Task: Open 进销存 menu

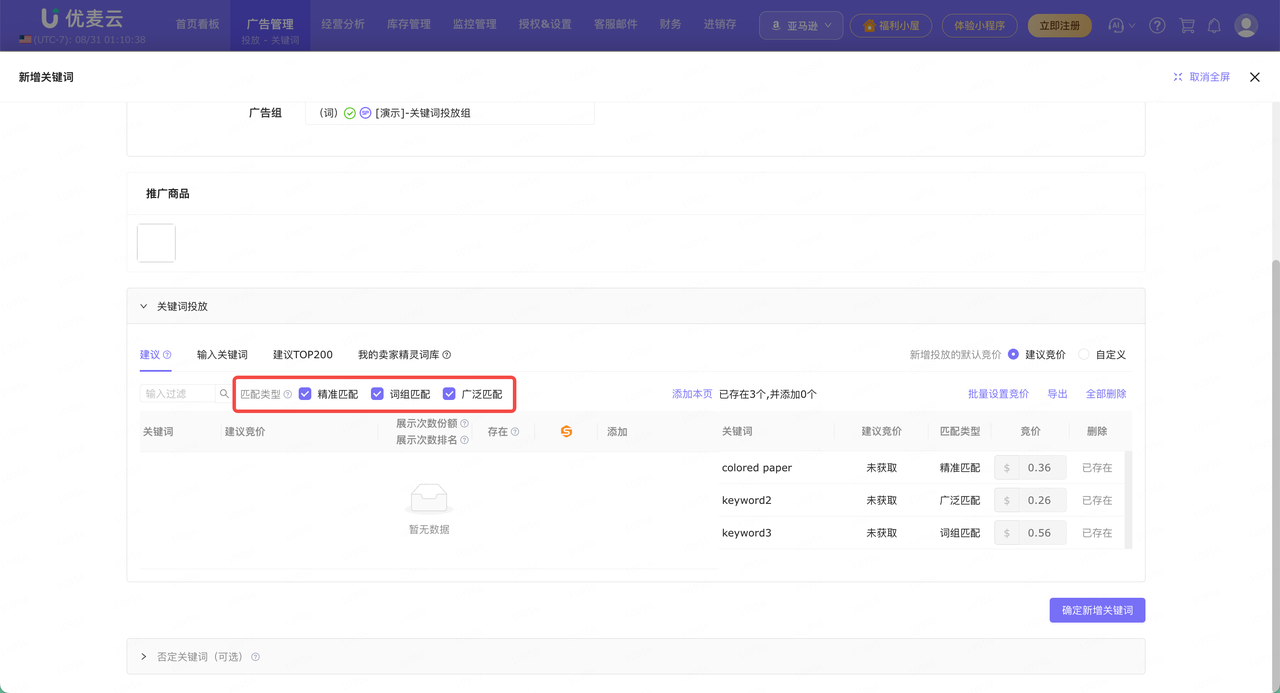Action: (720, 24)
